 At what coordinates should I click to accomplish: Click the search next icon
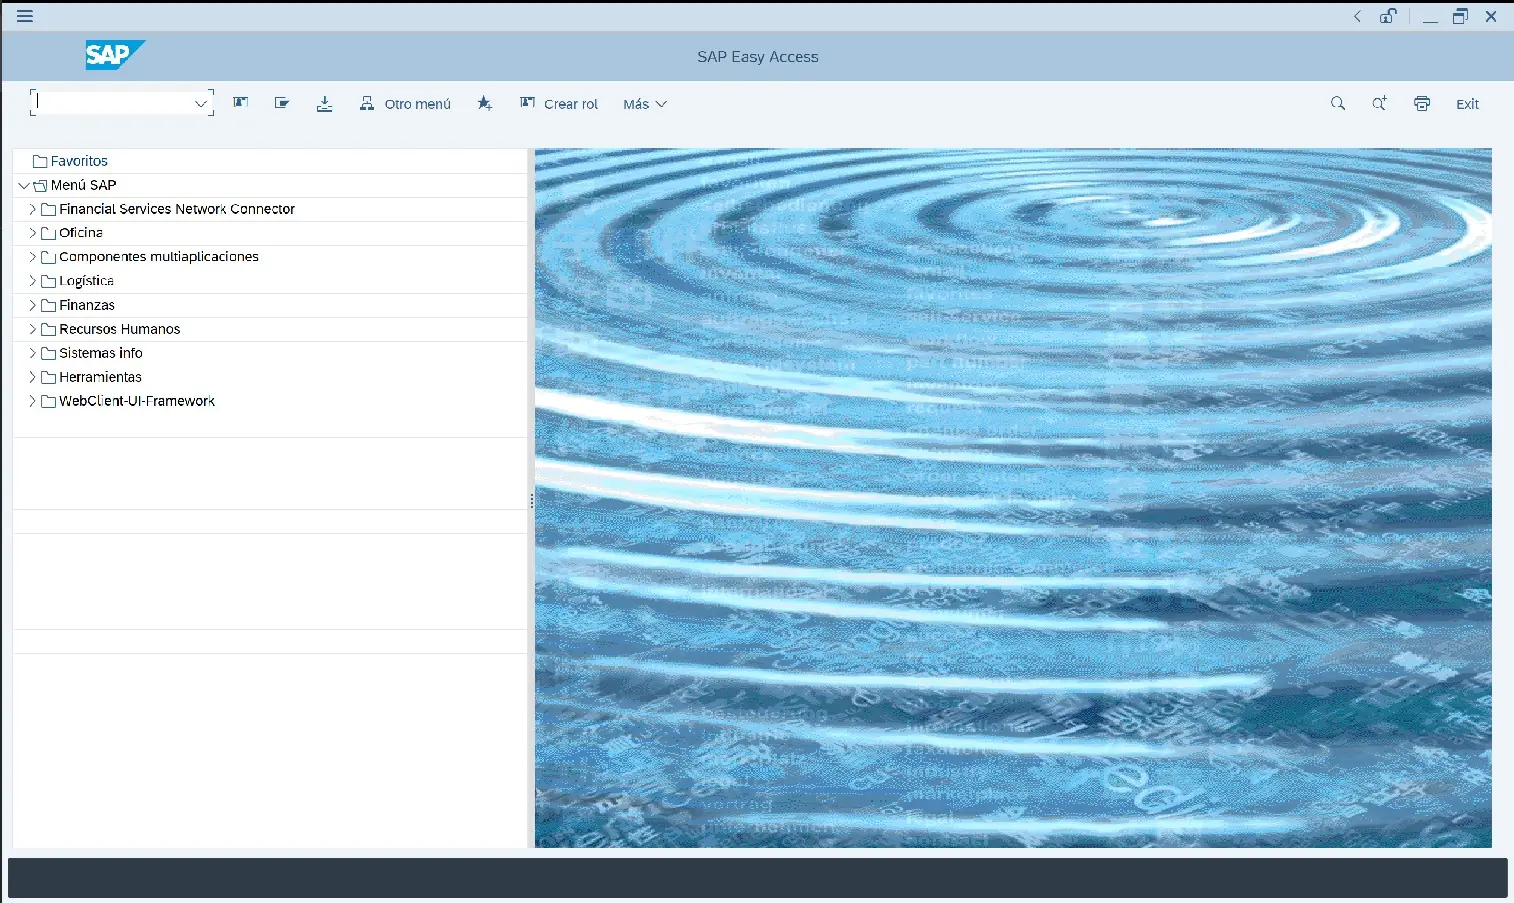[x=1379, y=103]
